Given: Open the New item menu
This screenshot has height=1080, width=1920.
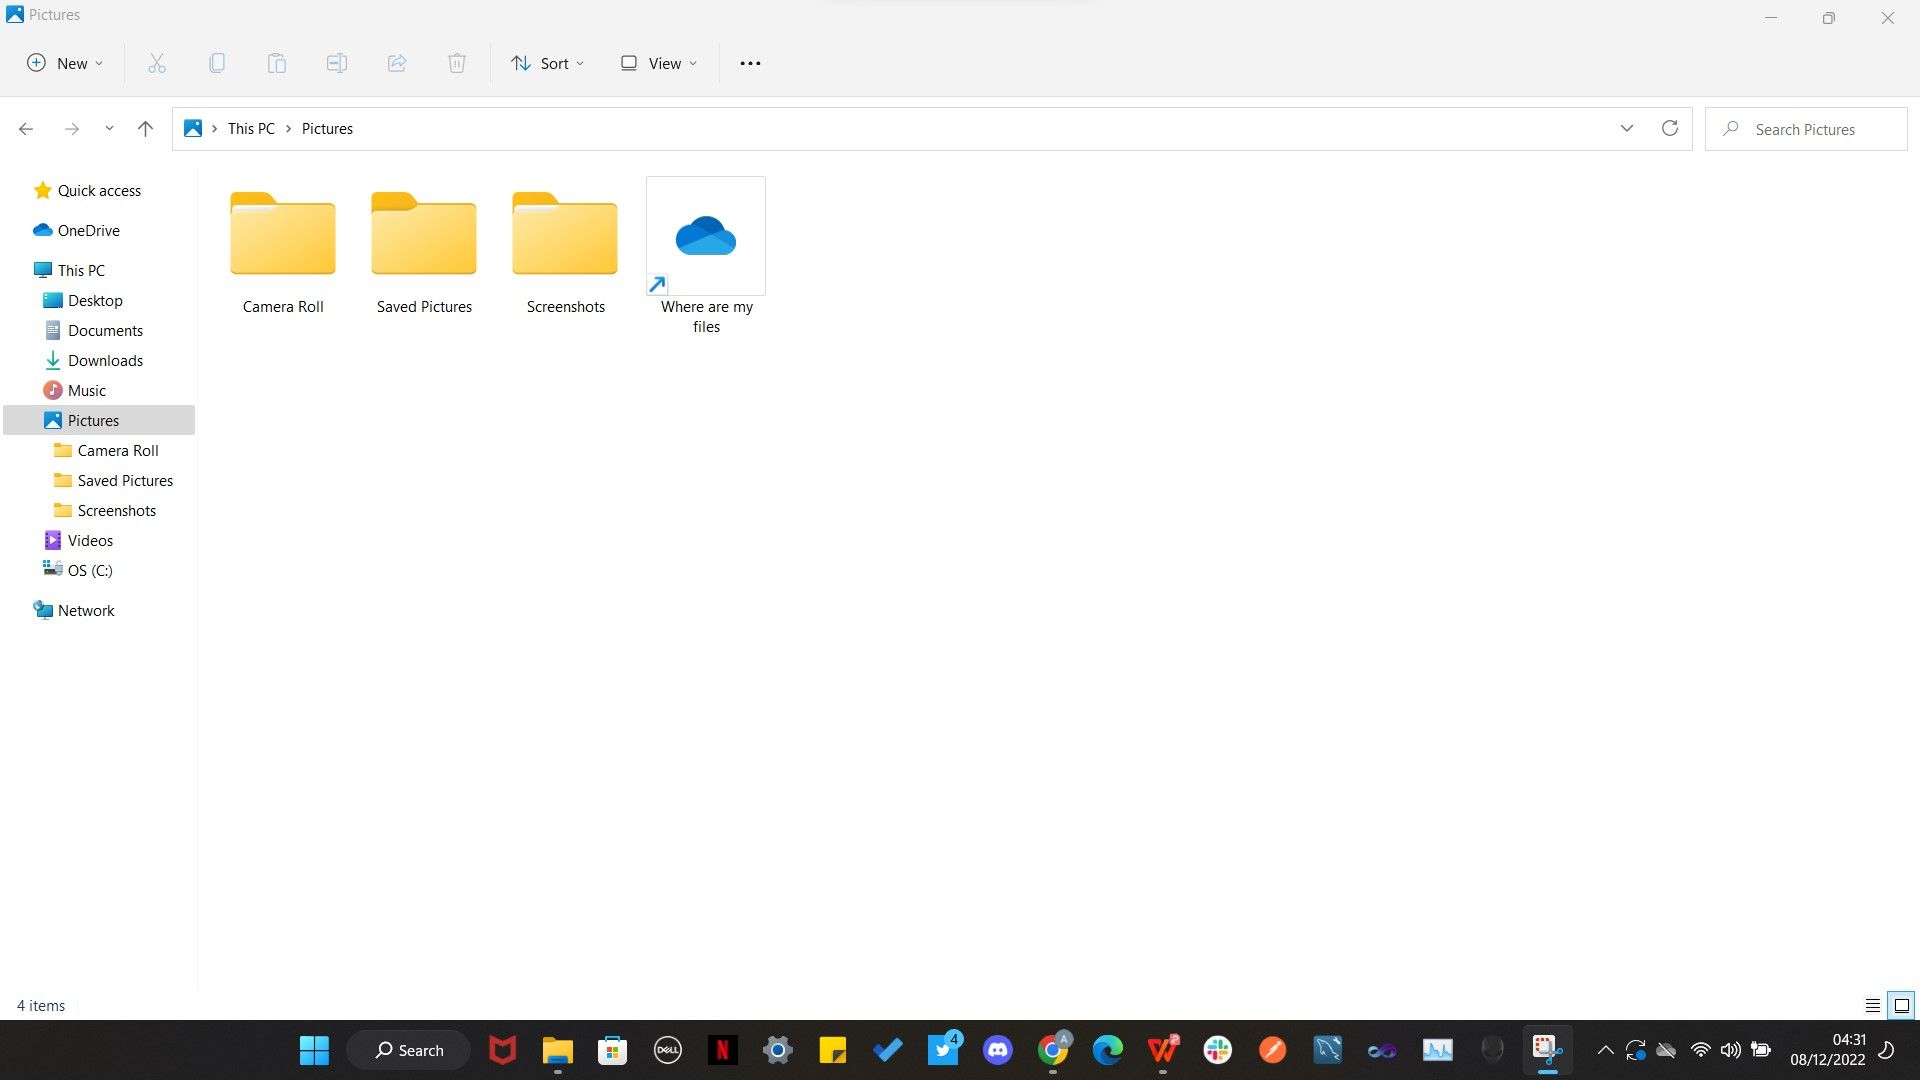Looking at the screenshot, I should click(65, 63).
